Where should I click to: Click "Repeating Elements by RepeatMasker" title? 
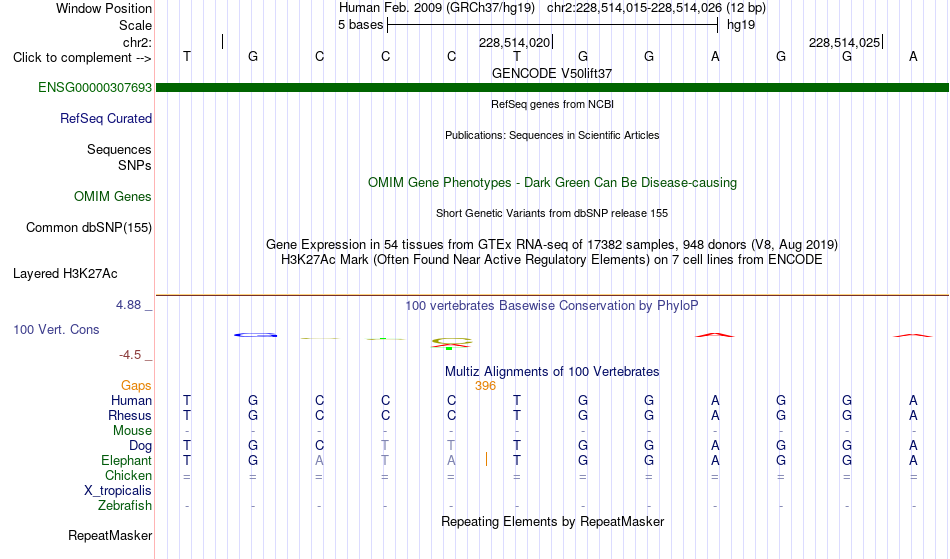tap(552, 521)
